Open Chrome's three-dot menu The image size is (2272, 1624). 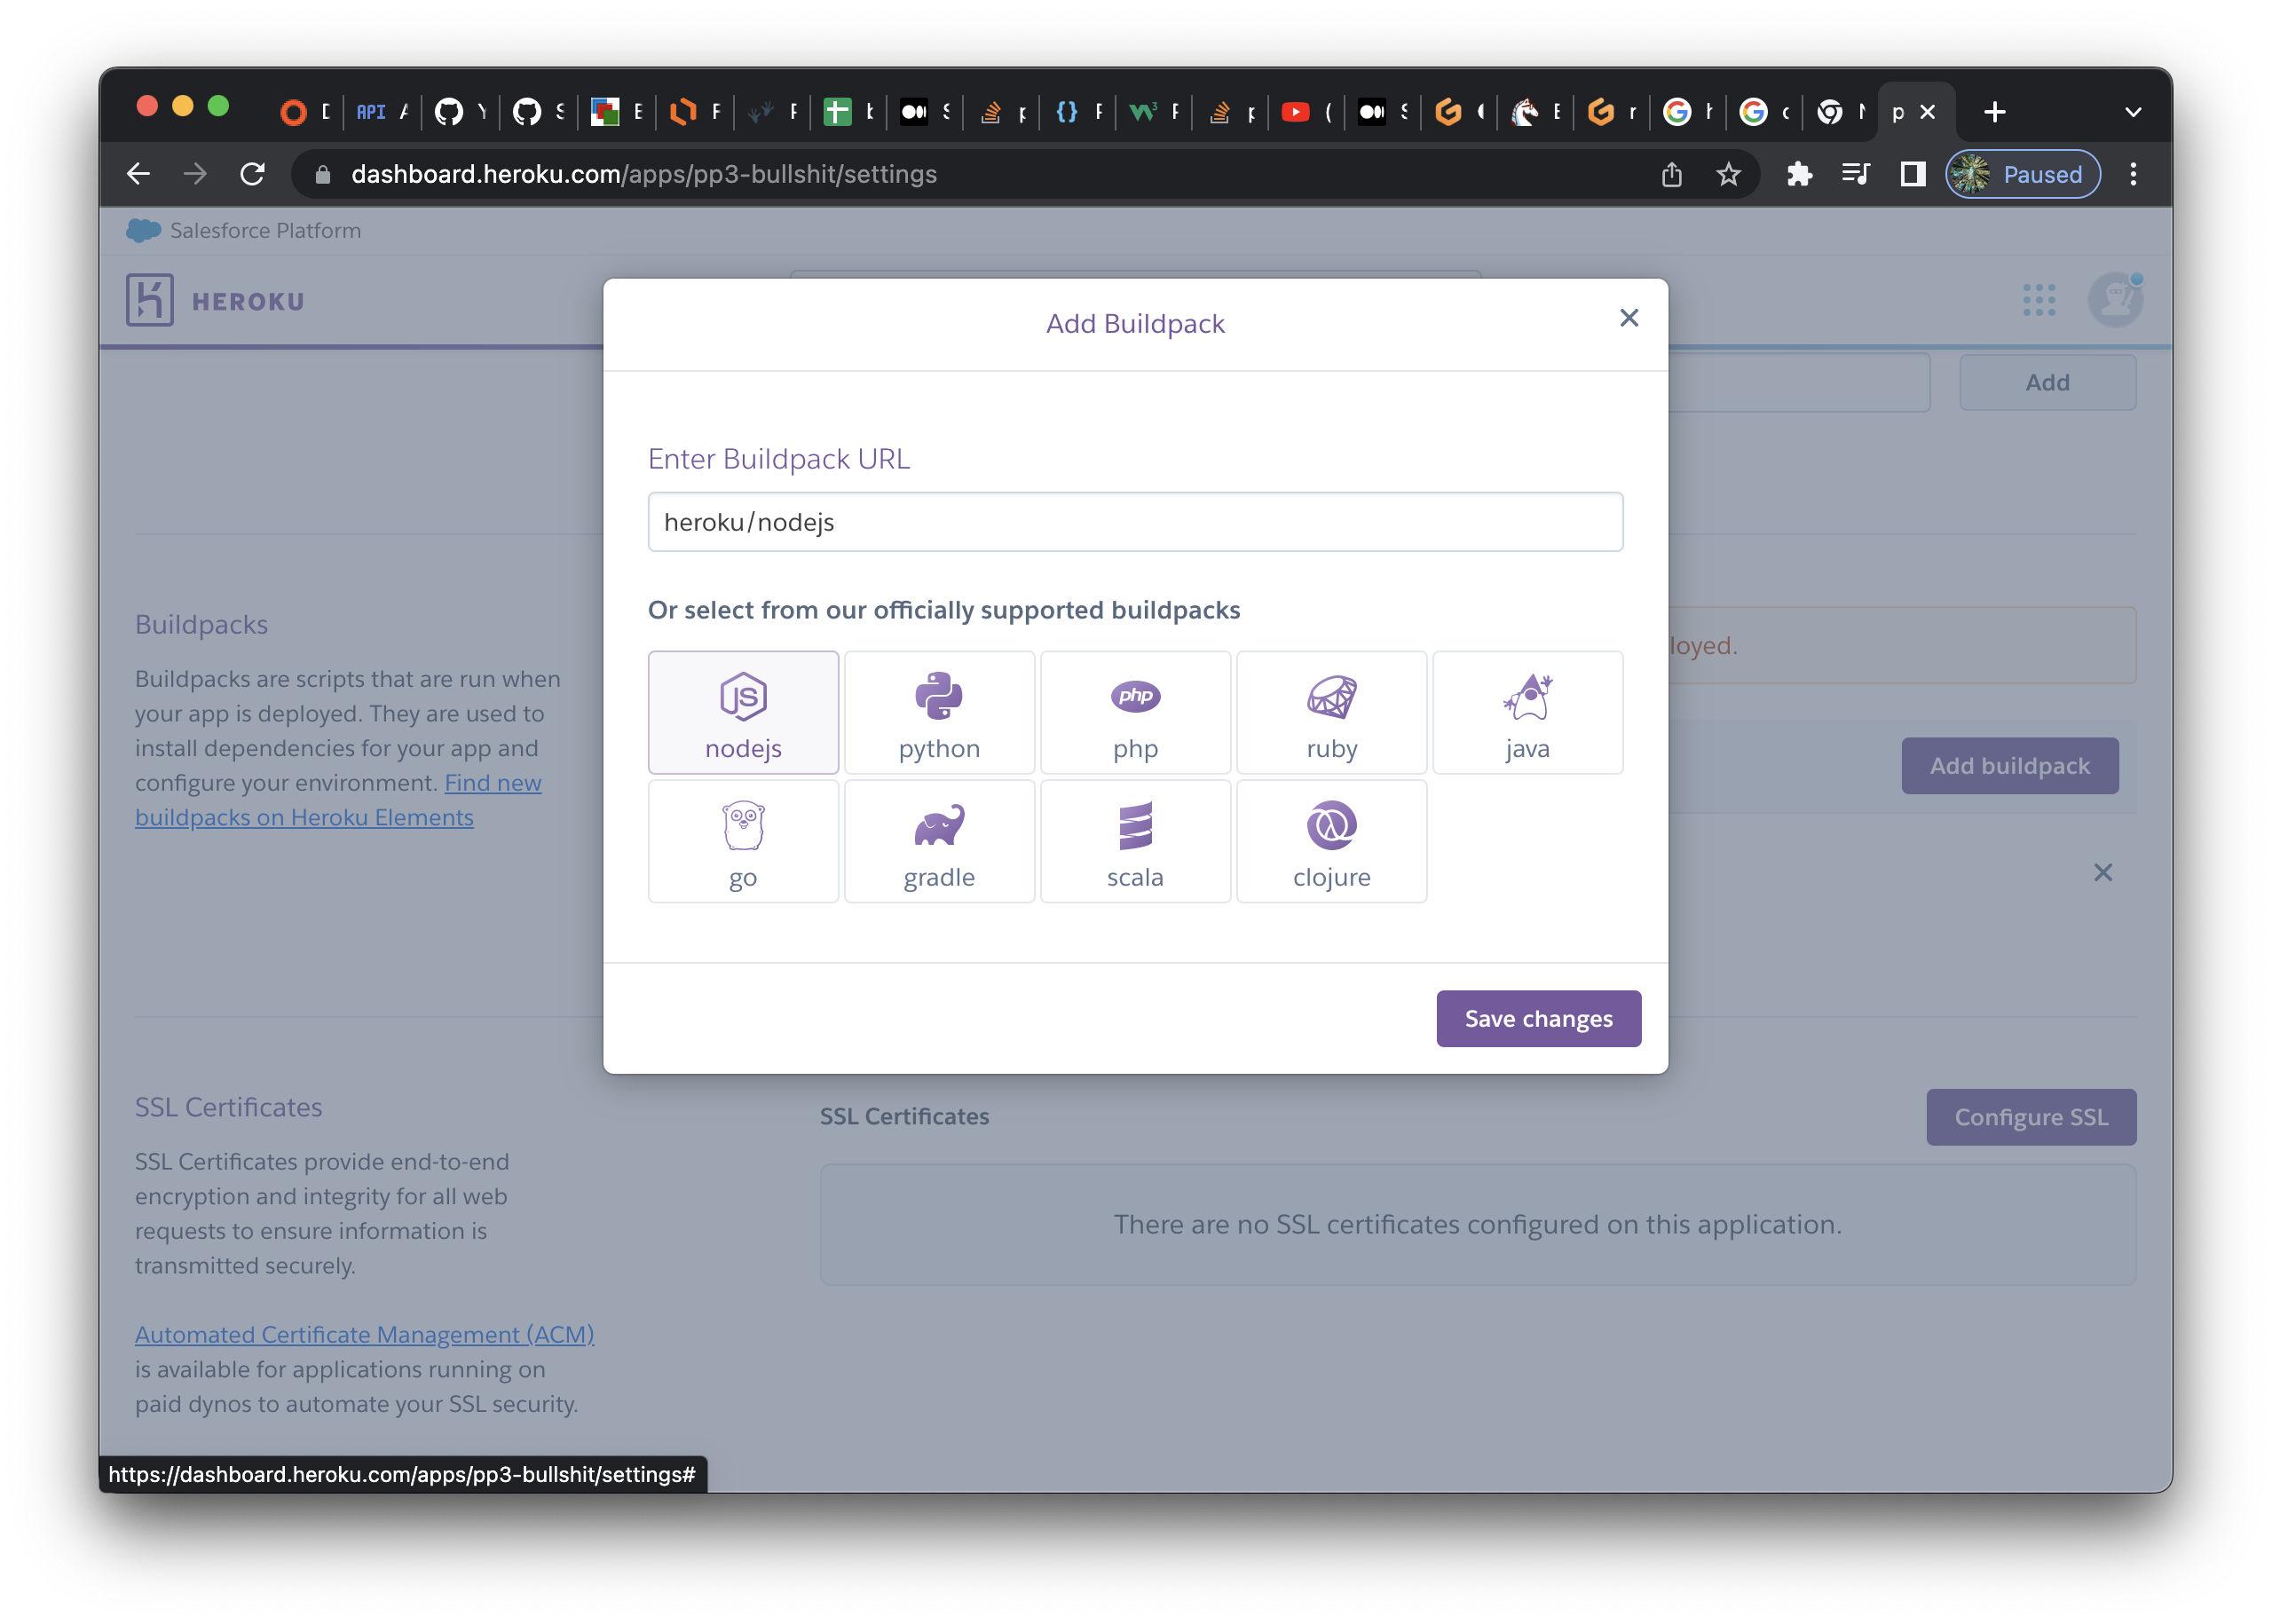(x=2133, y=174)
